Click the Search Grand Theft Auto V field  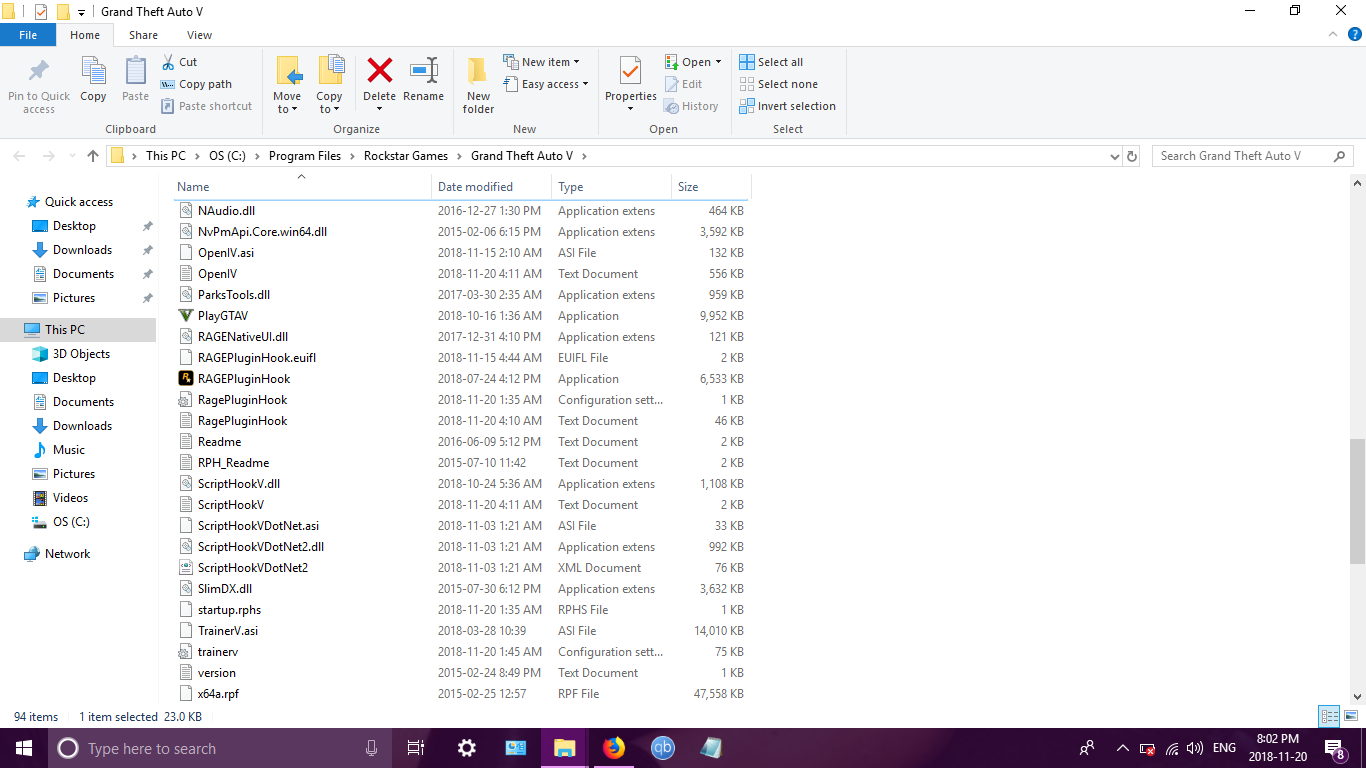point(1243,156)
